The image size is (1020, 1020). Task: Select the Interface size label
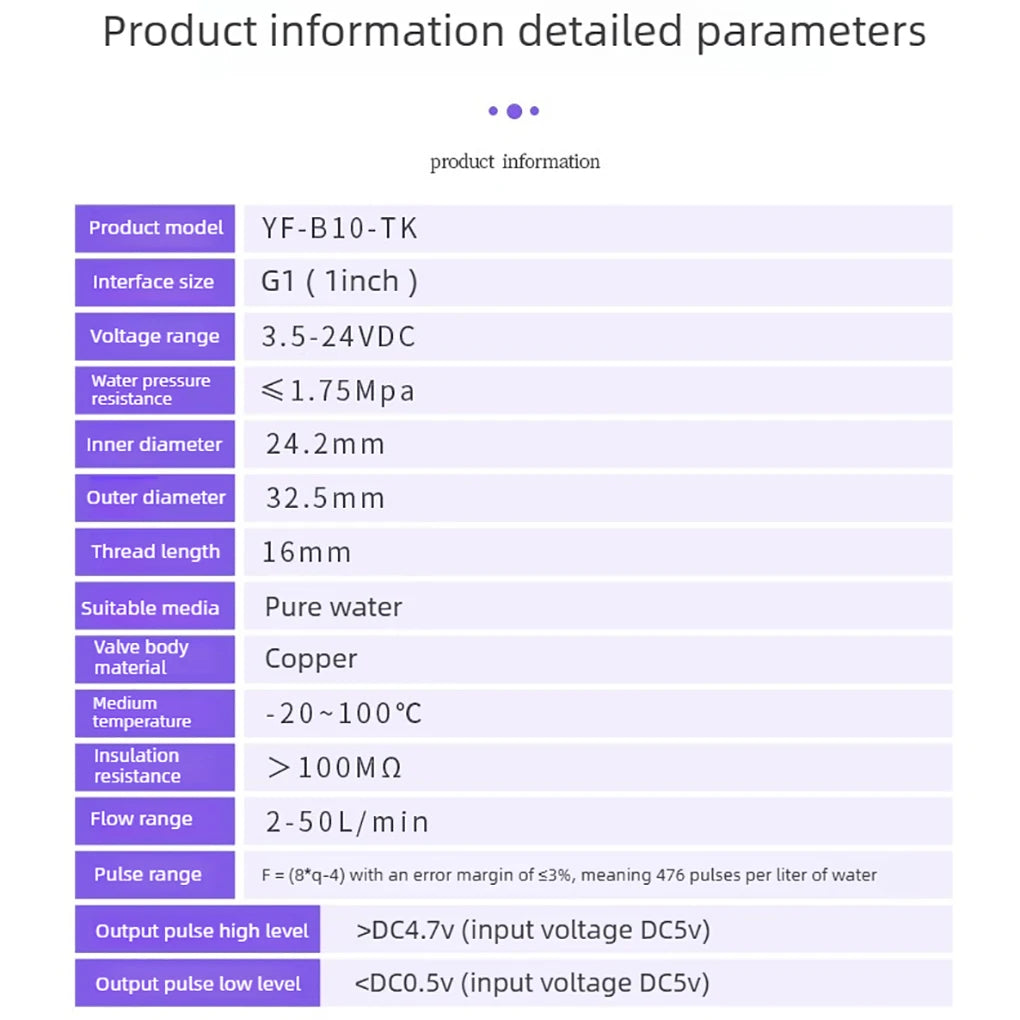pos(155,282)
